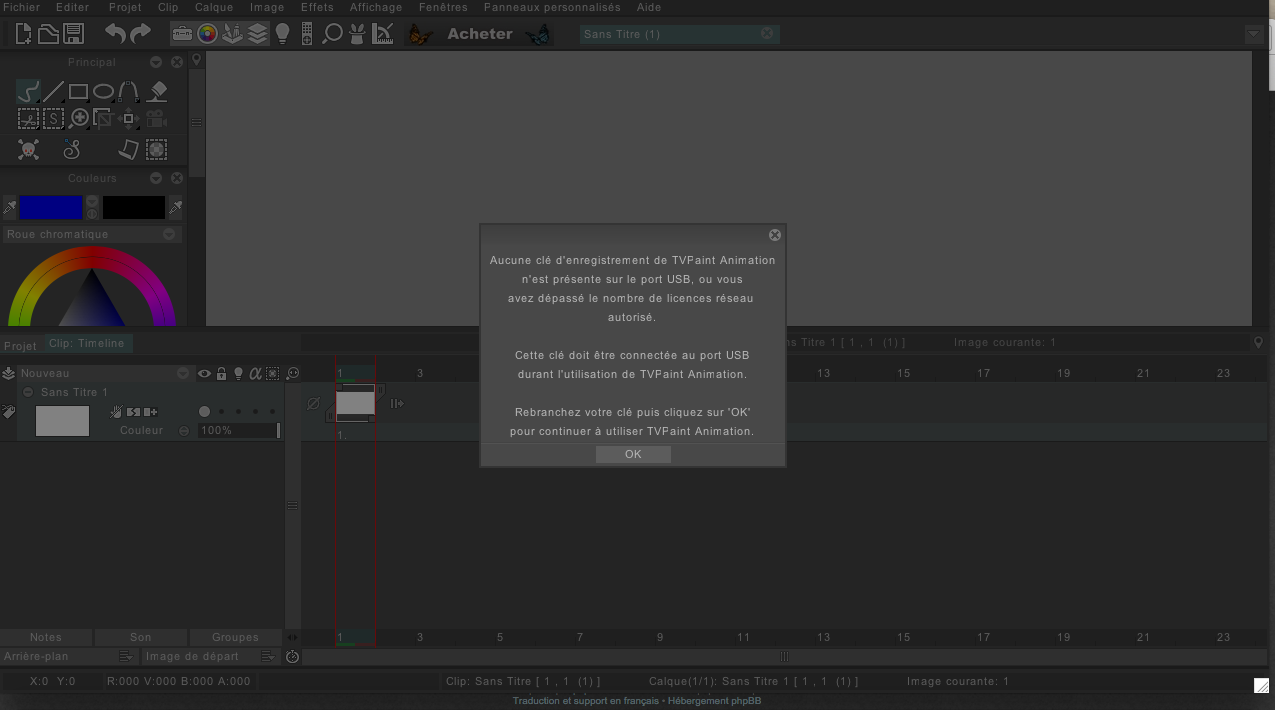The image size is (1275, 710).
Task: Select the zoom magnifier tool in Principal panel
Action: click(79, 119)
